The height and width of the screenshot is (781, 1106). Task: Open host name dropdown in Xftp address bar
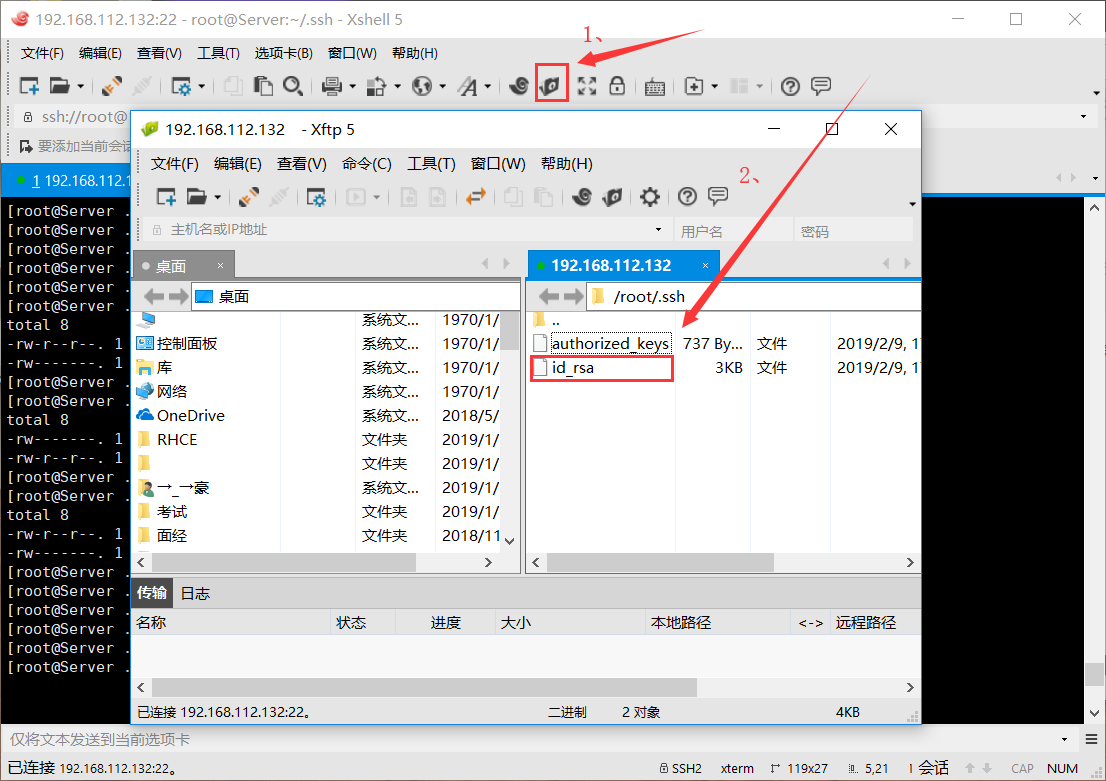click(658, 229)
